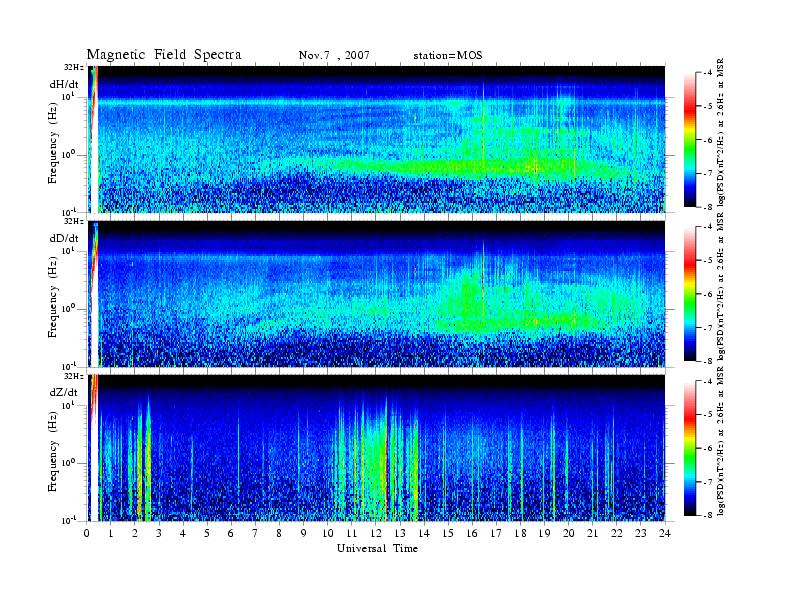Click the "Magnetic Field Spectra" title
The image size is (792, 612).
164,55
